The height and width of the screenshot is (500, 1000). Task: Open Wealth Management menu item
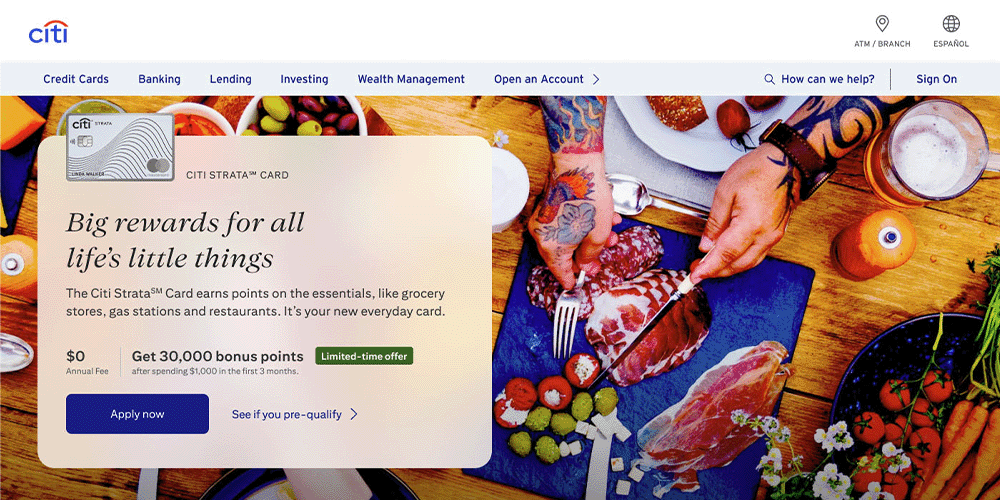point(411,80)
